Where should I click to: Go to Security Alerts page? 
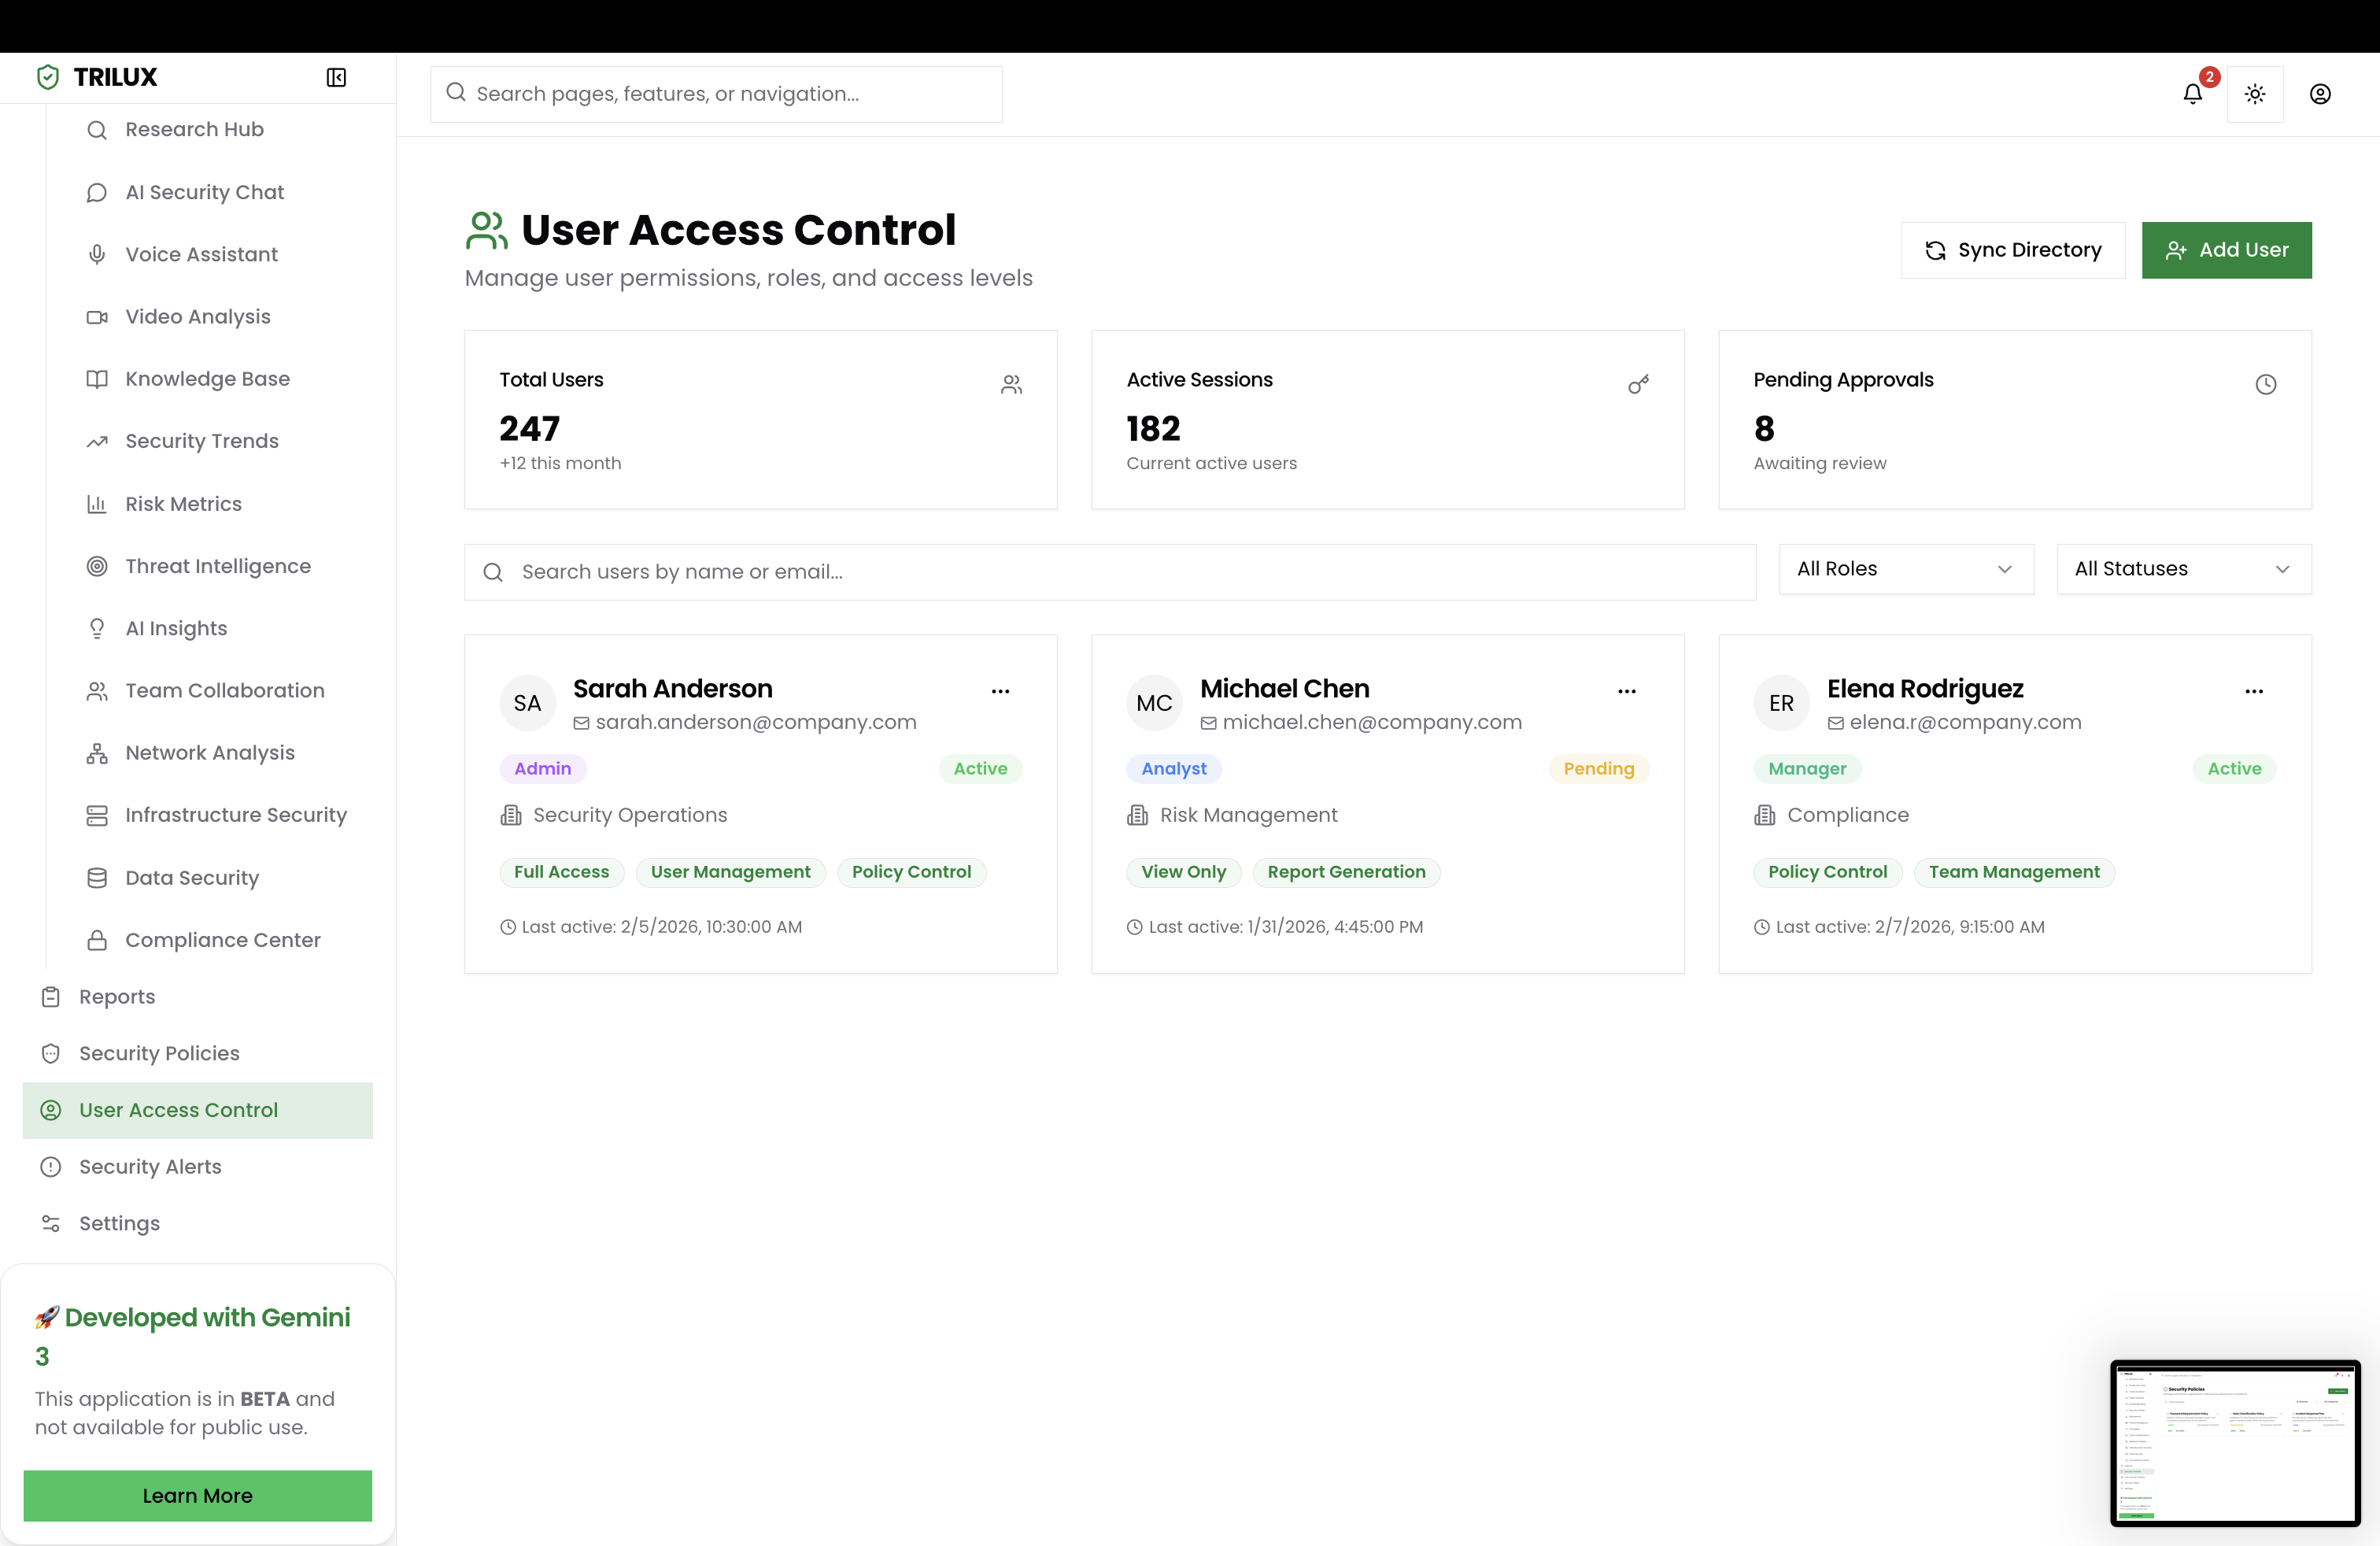pyautogui.click(x=150, y=1166)
